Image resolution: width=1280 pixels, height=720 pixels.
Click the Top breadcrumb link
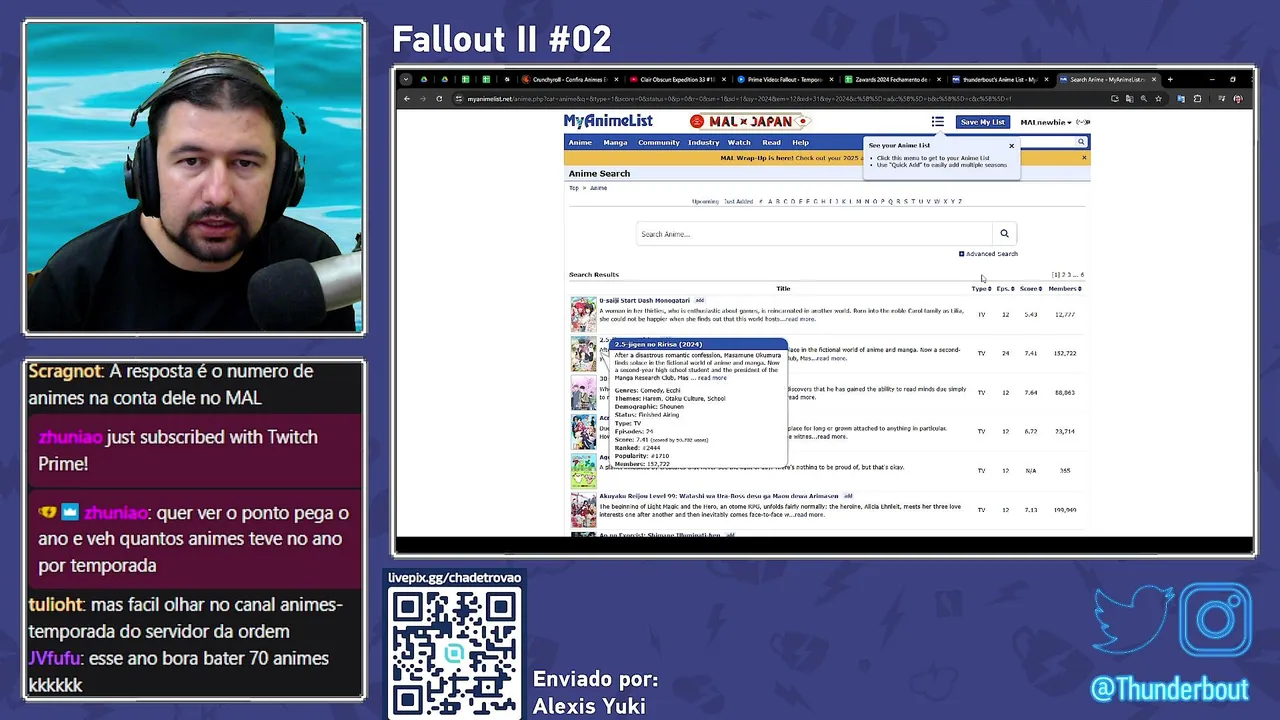coord(574,188)
